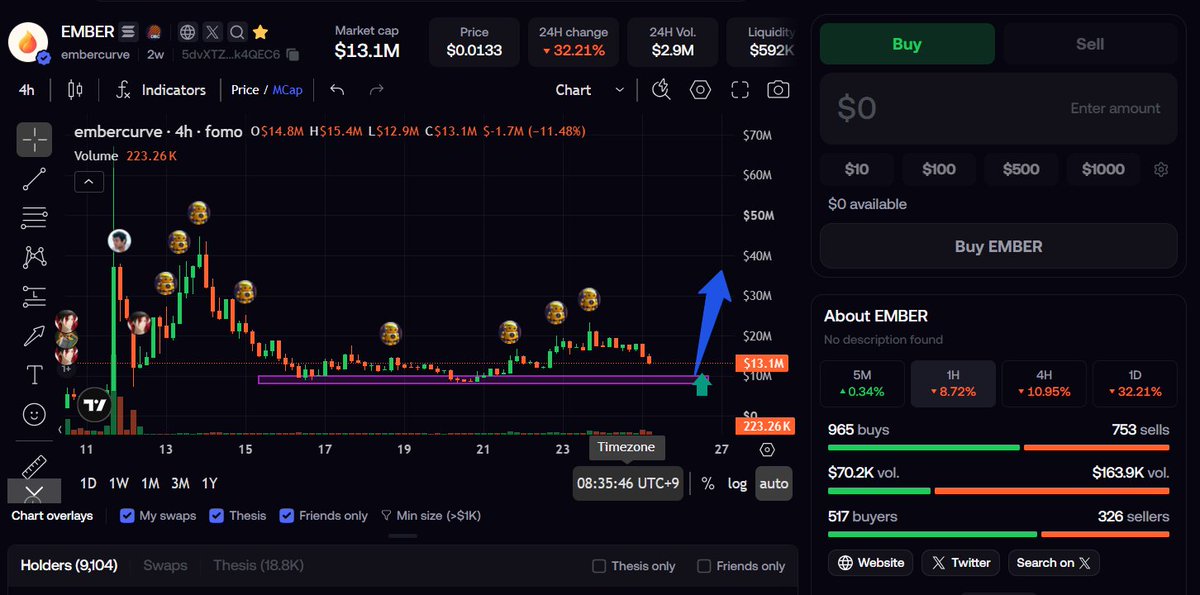Click the panel resize handle below overlays
1200x595 pixels.
click(402, 536)
